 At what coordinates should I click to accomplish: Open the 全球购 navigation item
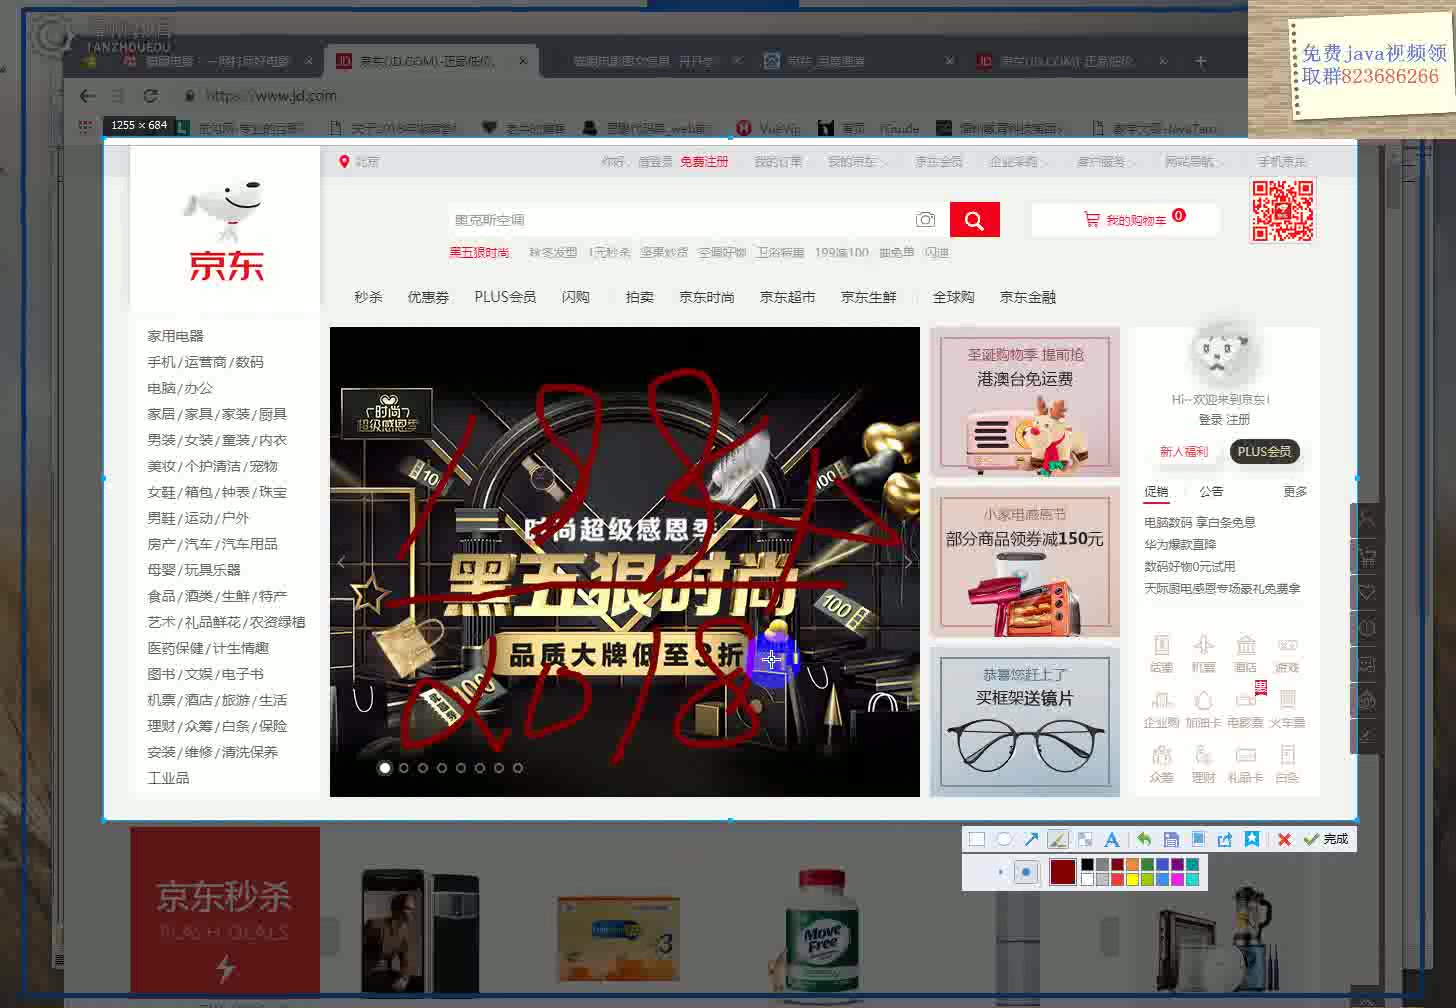(x=953, y=297)
